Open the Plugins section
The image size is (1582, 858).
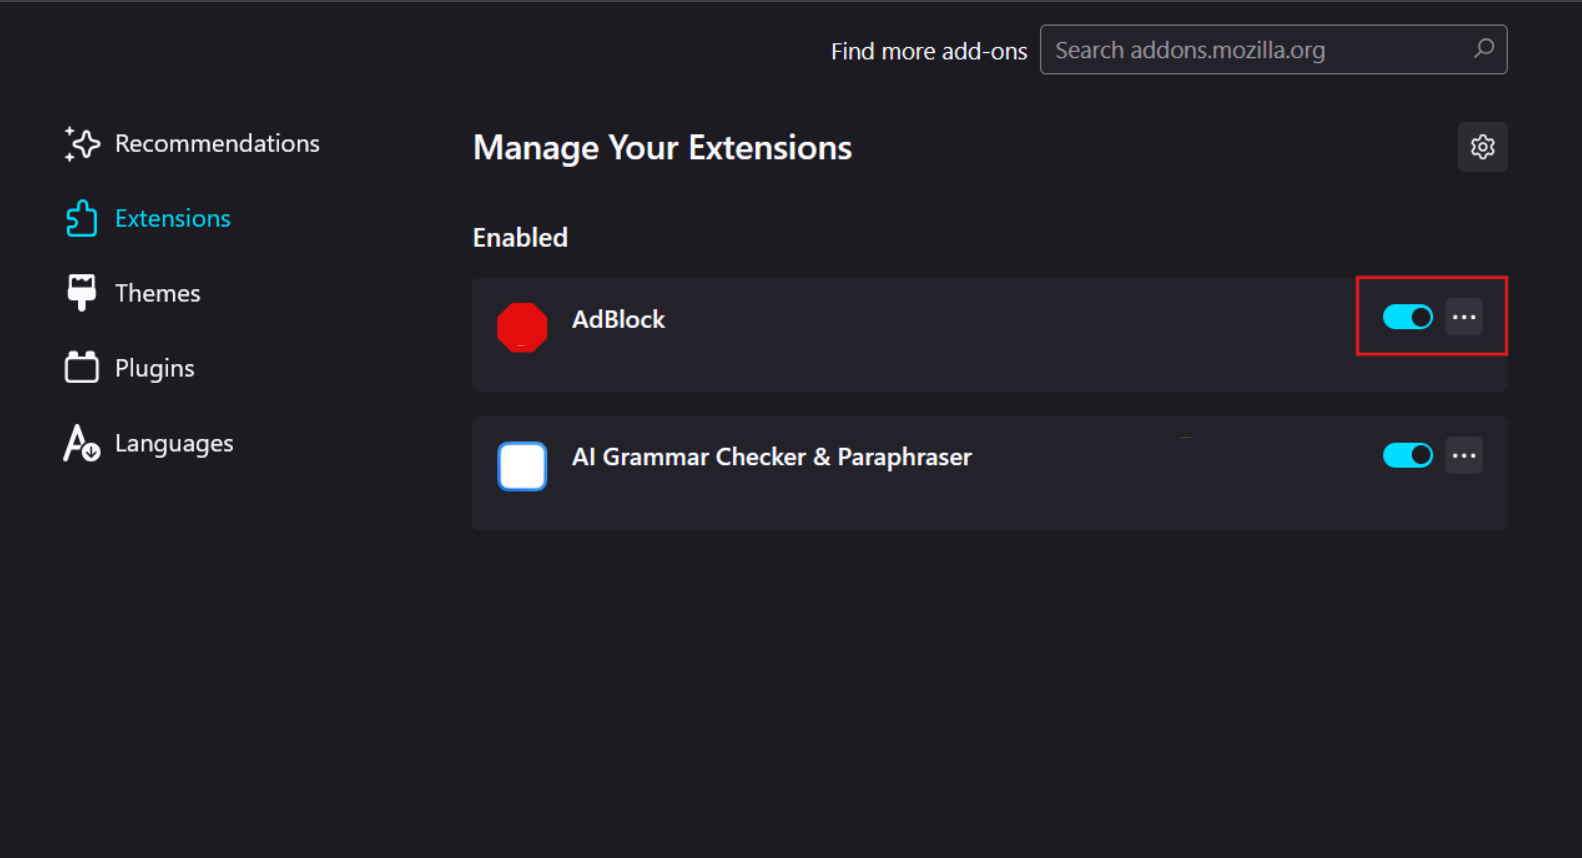click(154, 367)
